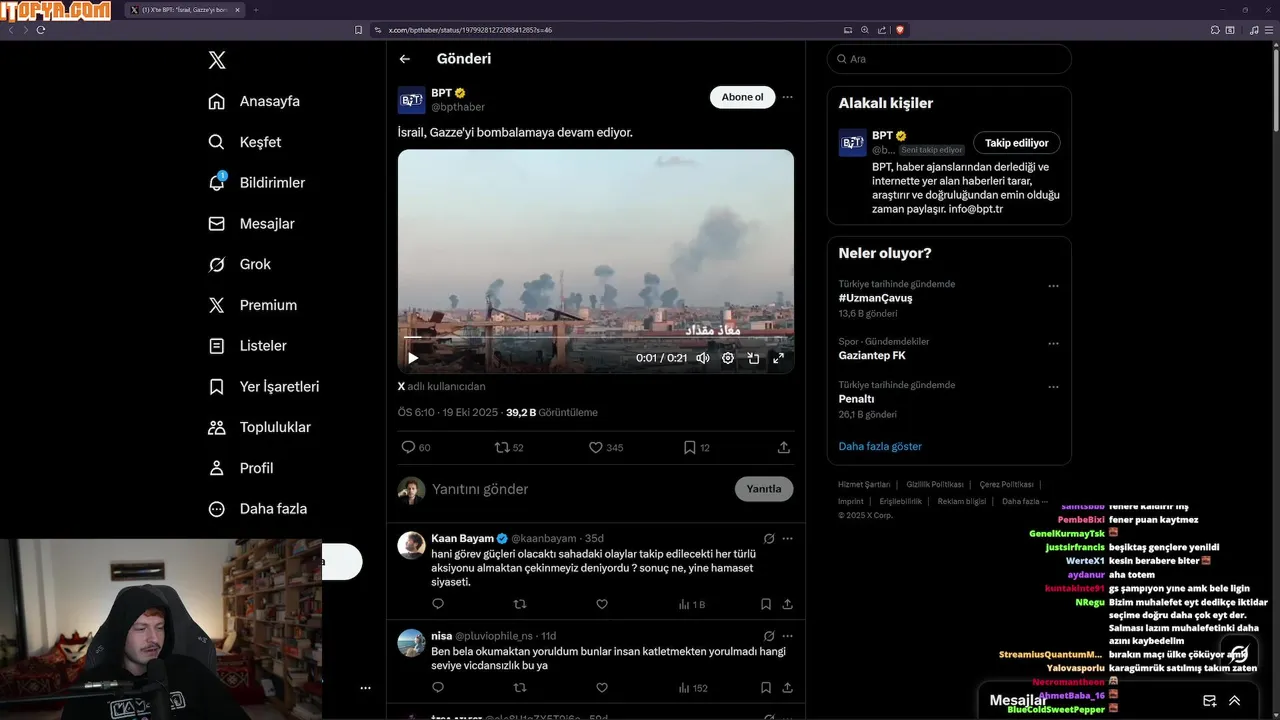Screen dimensions: 1280x720
Task: View stats of Kaan Bayam's comment (1 B)
Action: tap(691, 604)
